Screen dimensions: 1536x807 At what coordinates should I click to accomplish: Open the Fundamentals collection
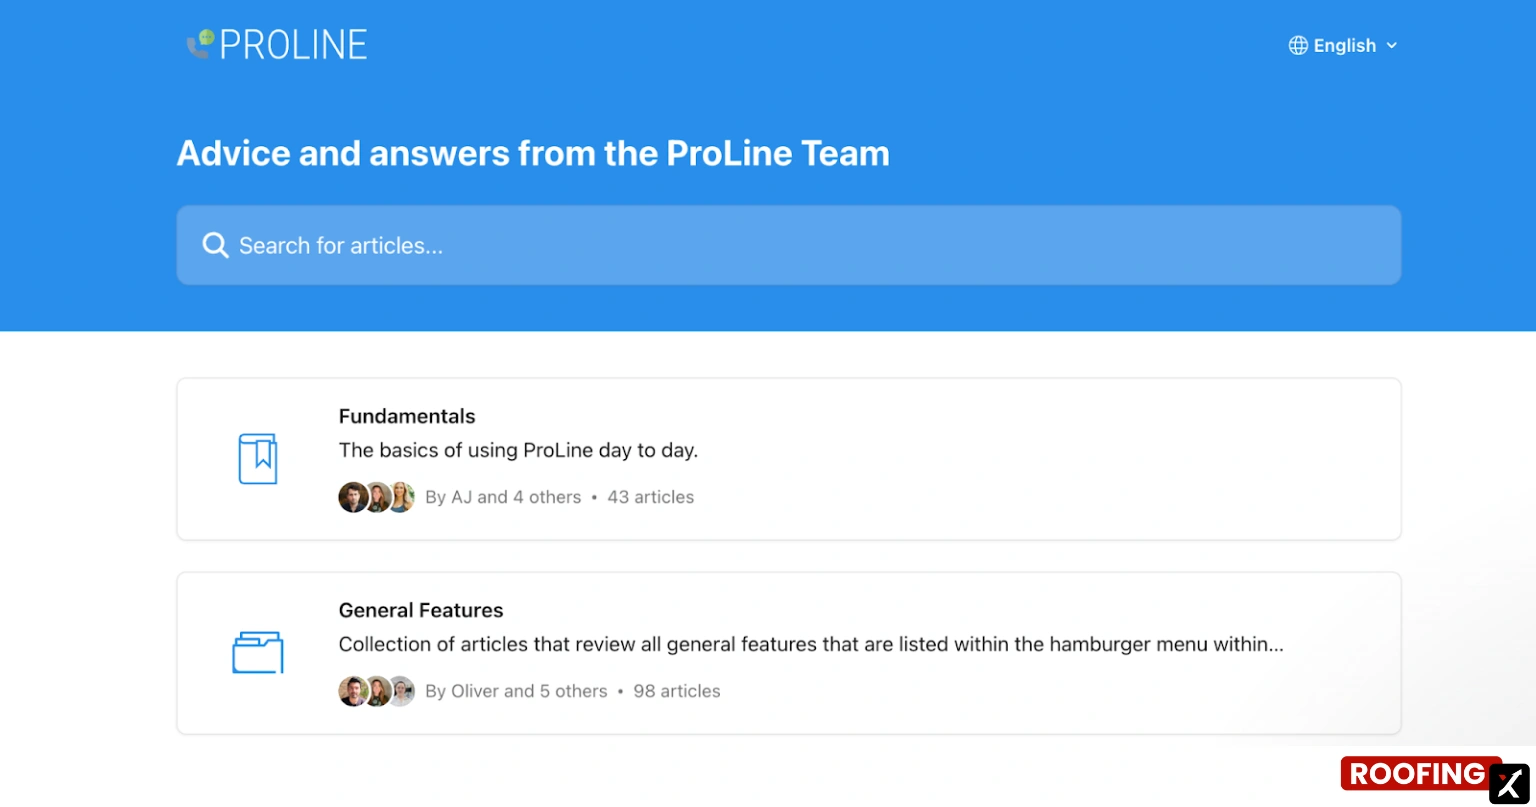407,416
